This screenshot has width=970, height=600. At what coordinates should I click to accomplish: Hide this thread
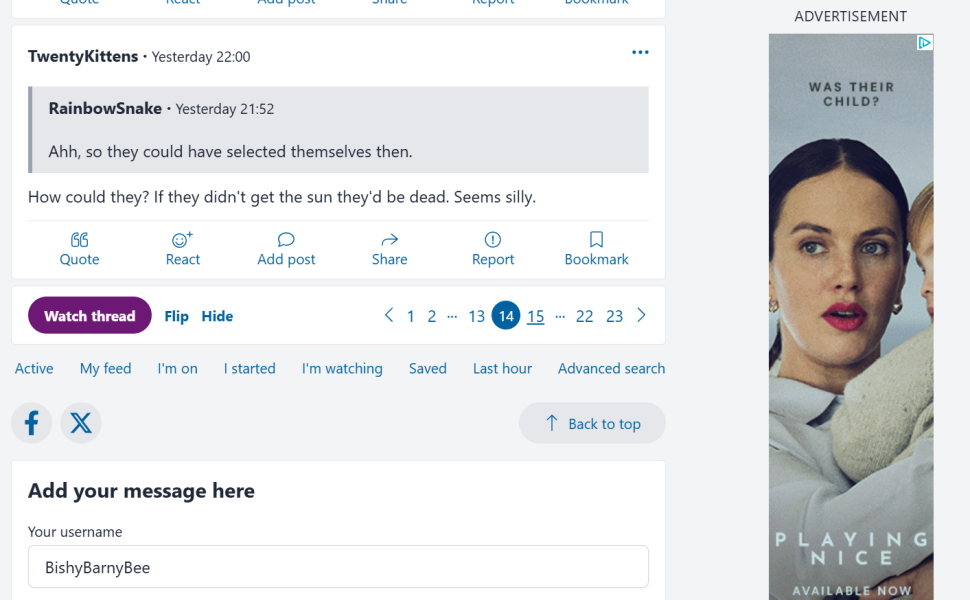pyautogui.click(x=217, y=316)
